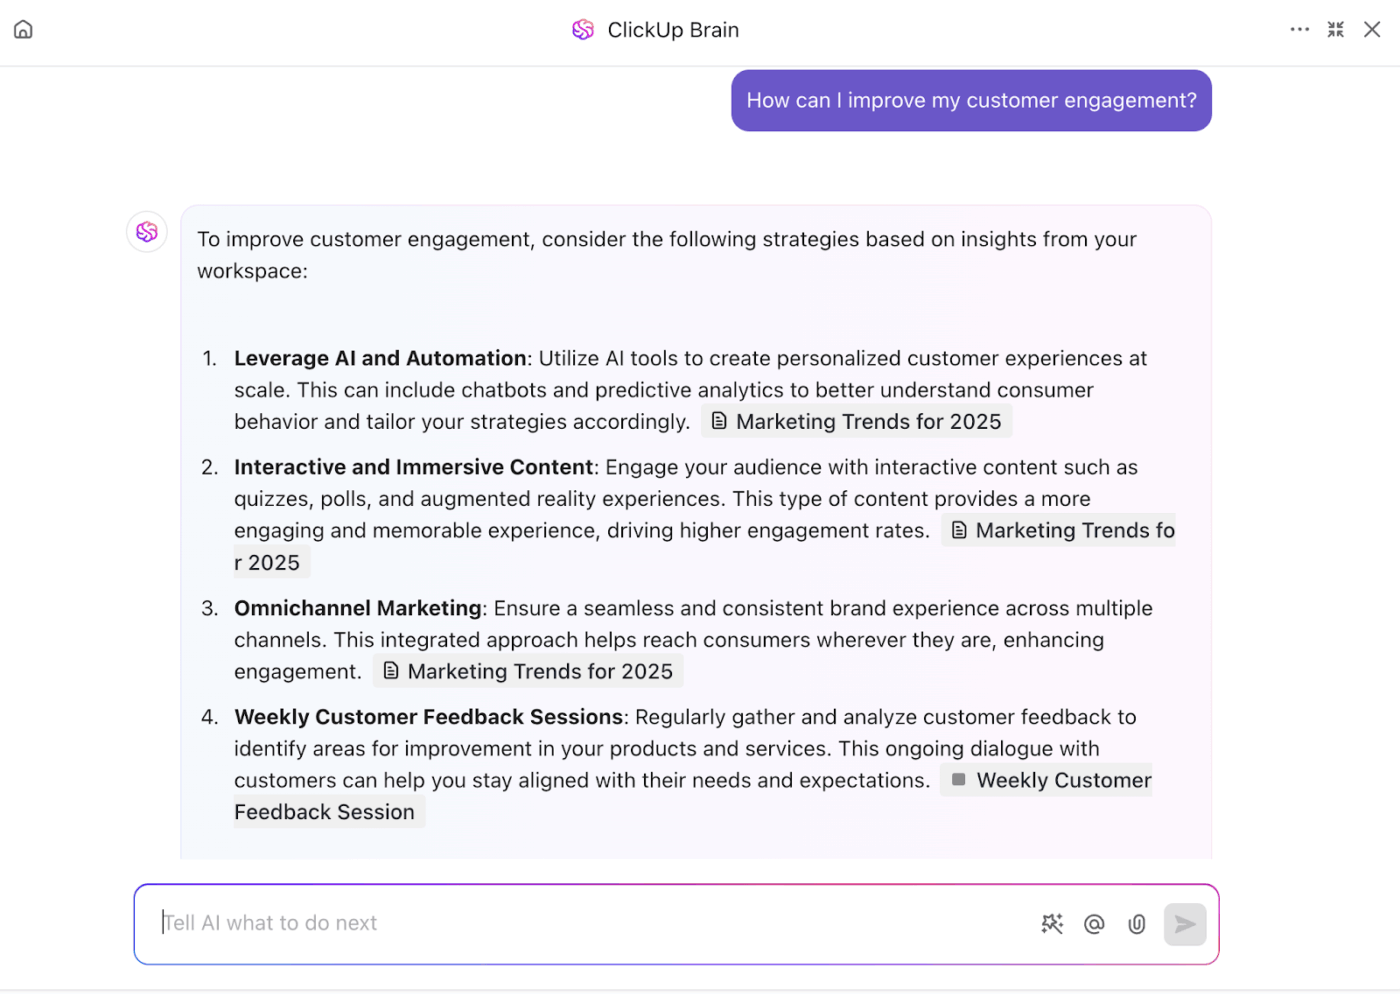Click the send message arrow button
The height and width of the screenshot is (1003, 1400).
pos(1185,924)
